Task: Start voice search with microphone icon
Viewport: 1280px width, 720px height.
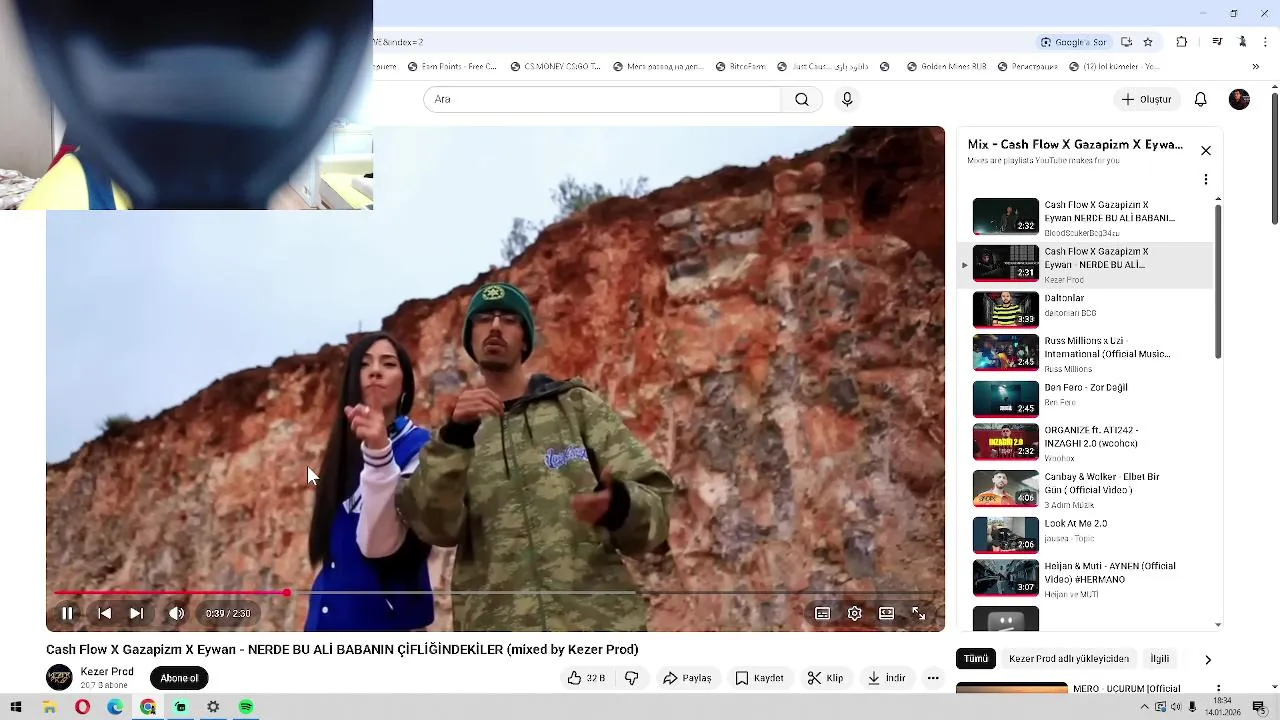Action: point(847,99)
